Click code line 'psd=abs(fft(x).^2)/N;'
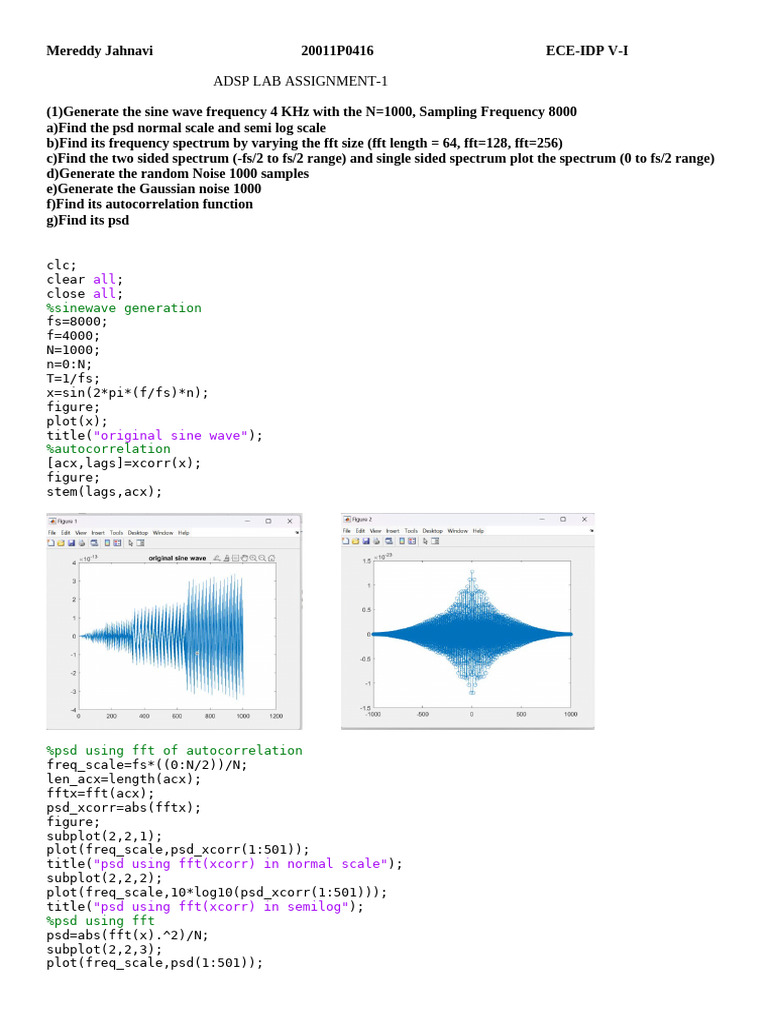This screenshot has width=768, height=1024. pyautogui.click(x=127, y=935)
